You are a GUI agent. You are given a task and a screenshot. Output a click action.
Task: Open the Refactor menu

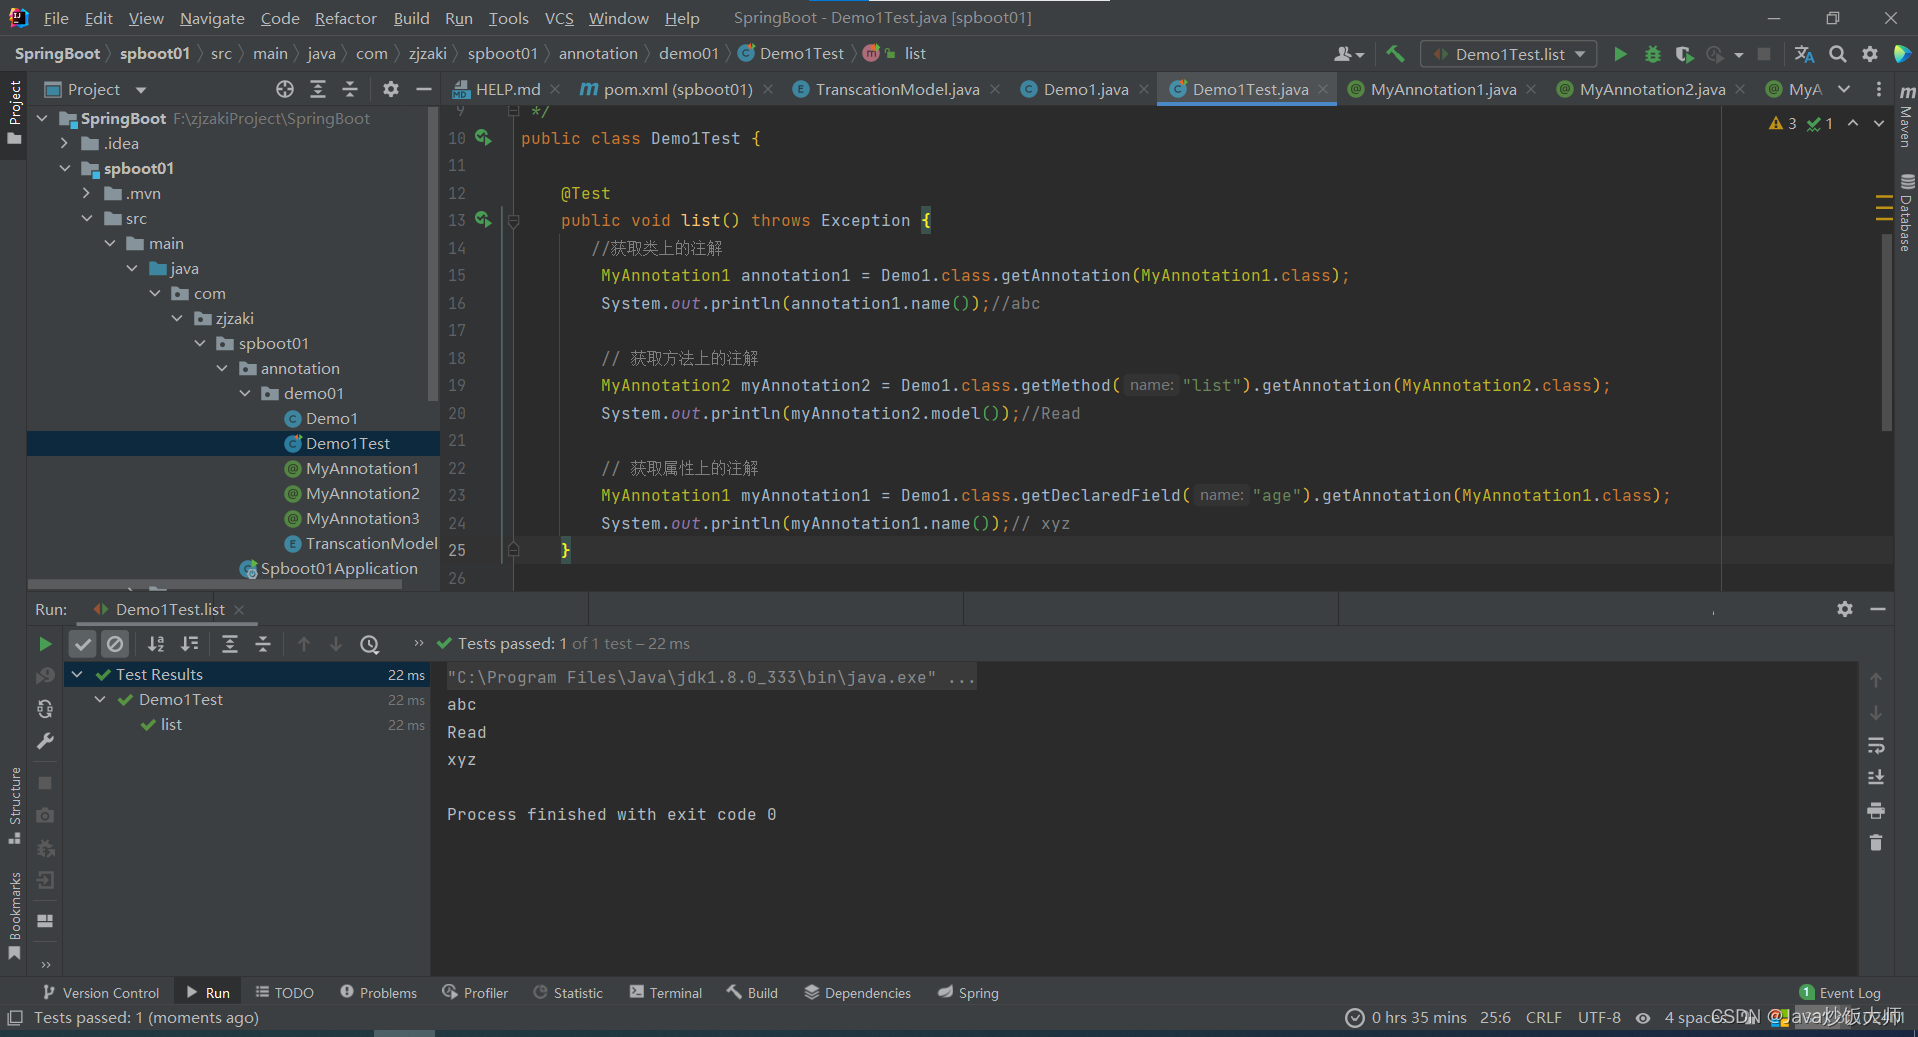pyautogui.click(x=345, y=18)
